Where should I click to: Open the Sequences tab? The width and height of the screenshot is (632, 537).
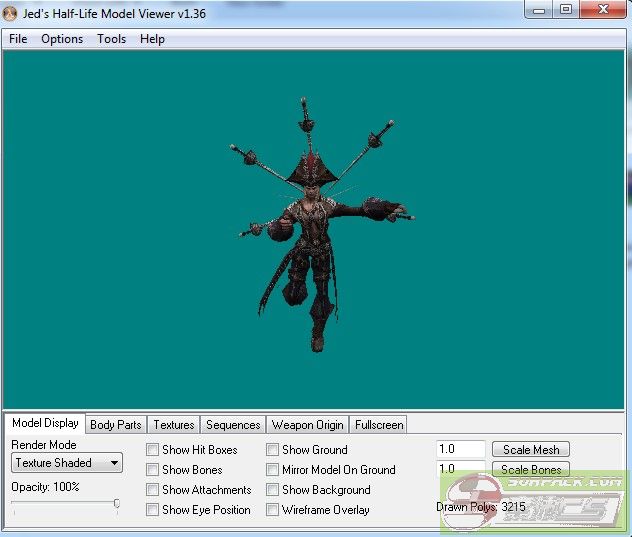(233, 425)
